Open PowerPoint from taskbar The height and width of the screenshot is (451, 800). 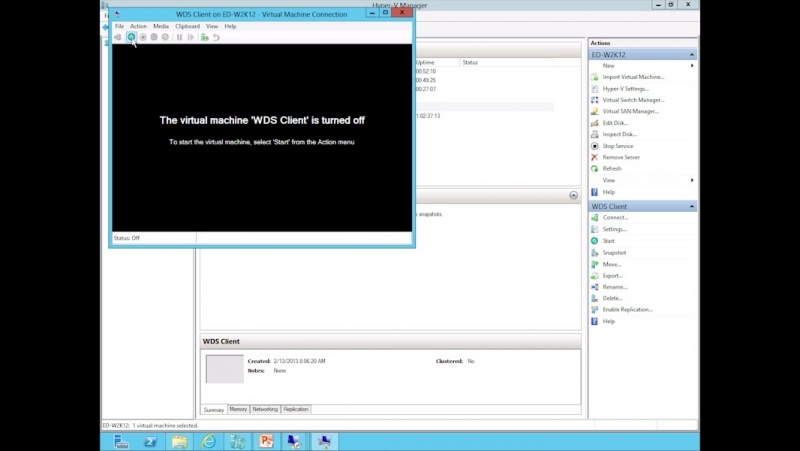(266, 441)
